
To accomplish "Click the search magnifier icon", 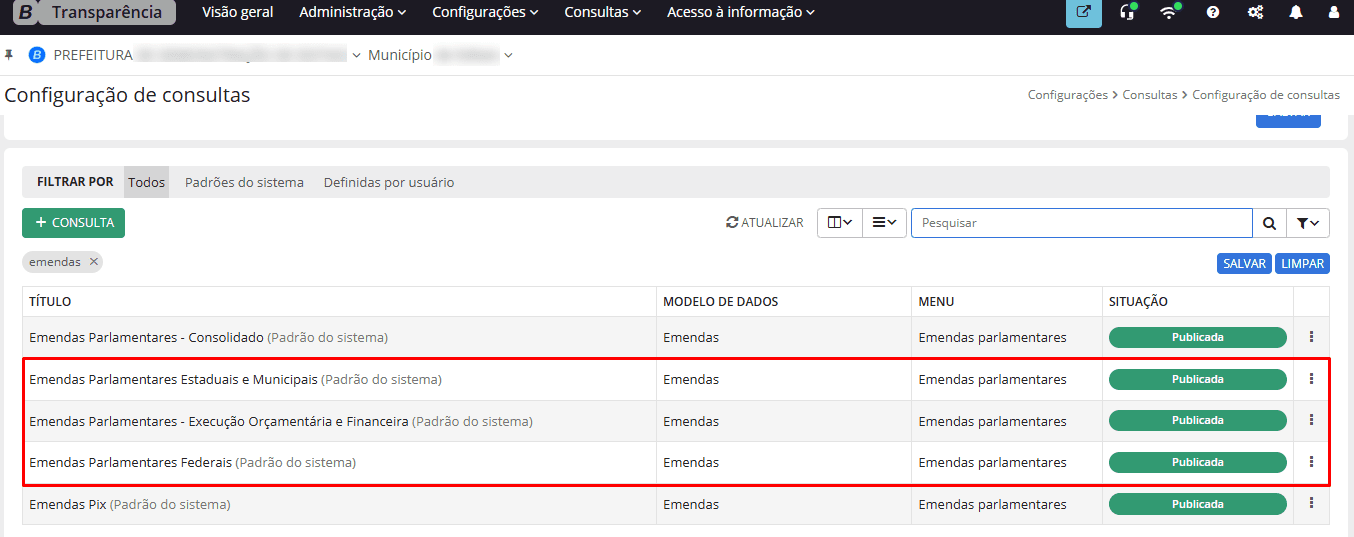I will pos(1269,223).
